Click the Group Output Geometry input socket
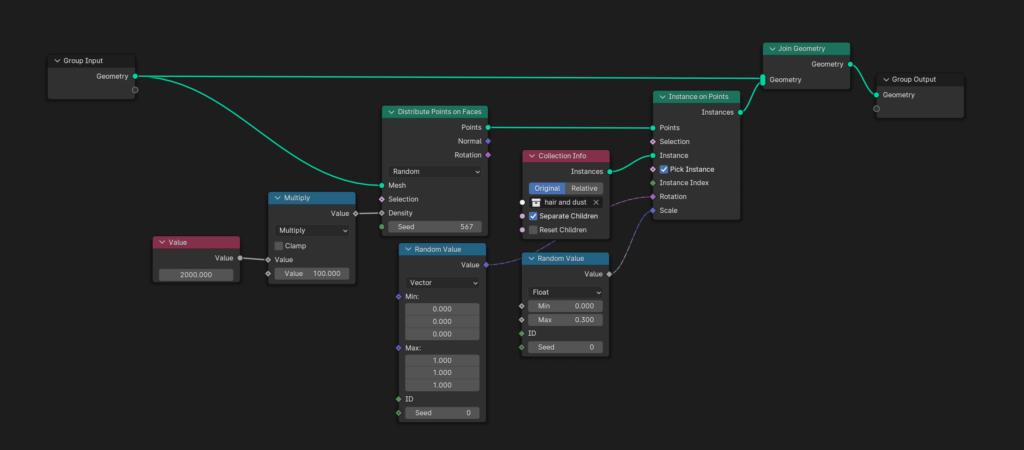The height and width of the screenshot is (450, 1024). (x=876, y=95)
